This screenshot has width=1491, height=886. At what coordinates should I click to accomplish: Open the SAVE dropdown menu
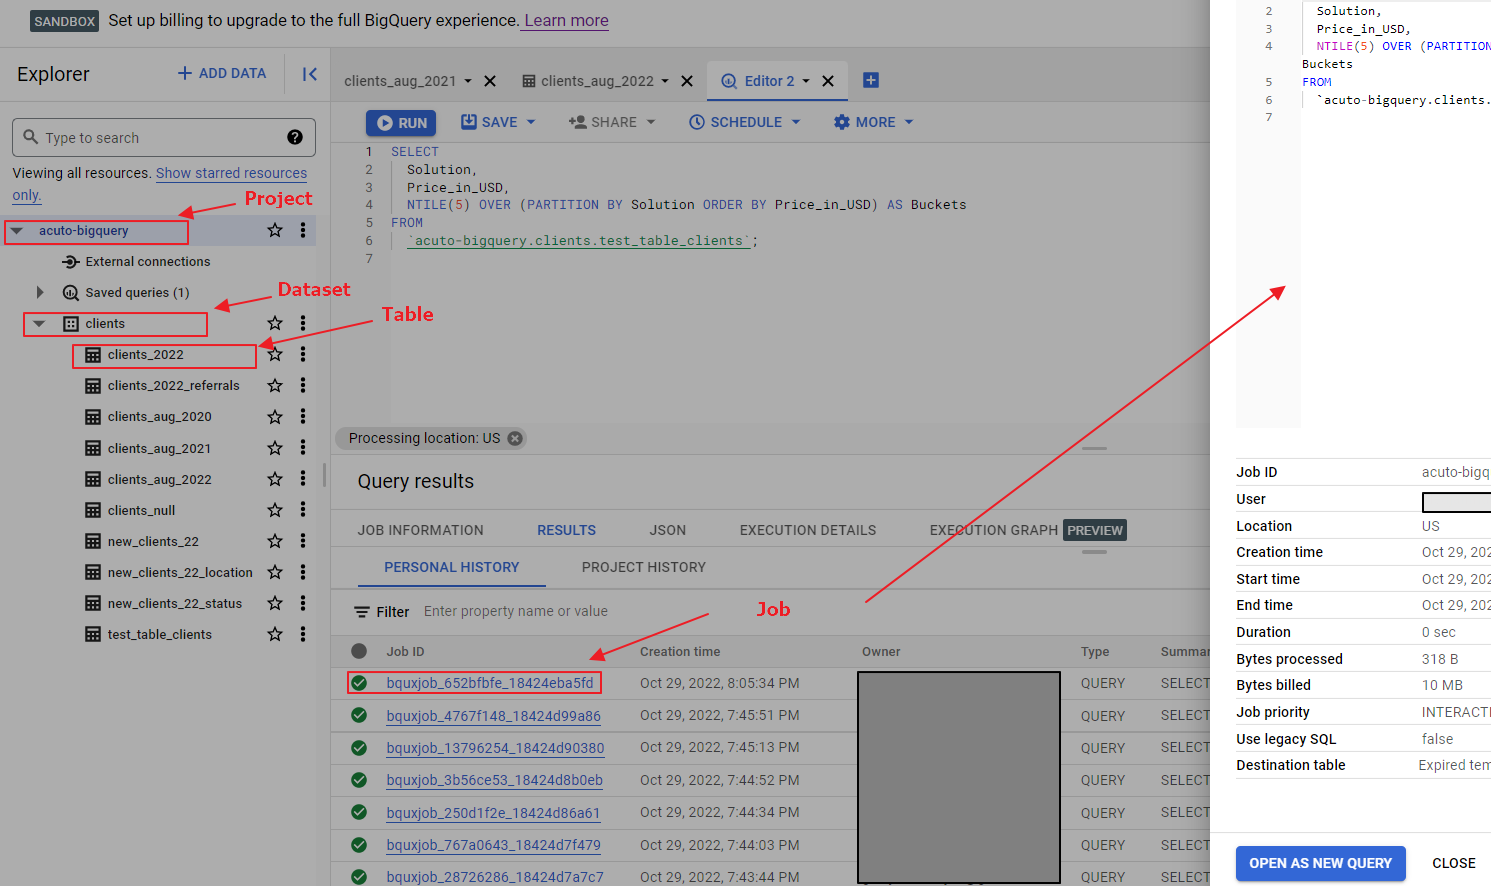(x=531, y=122)
